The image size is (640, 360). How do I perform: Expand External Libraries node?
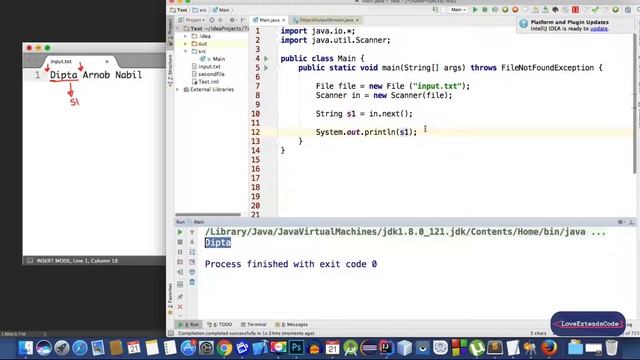click(178, 89)
